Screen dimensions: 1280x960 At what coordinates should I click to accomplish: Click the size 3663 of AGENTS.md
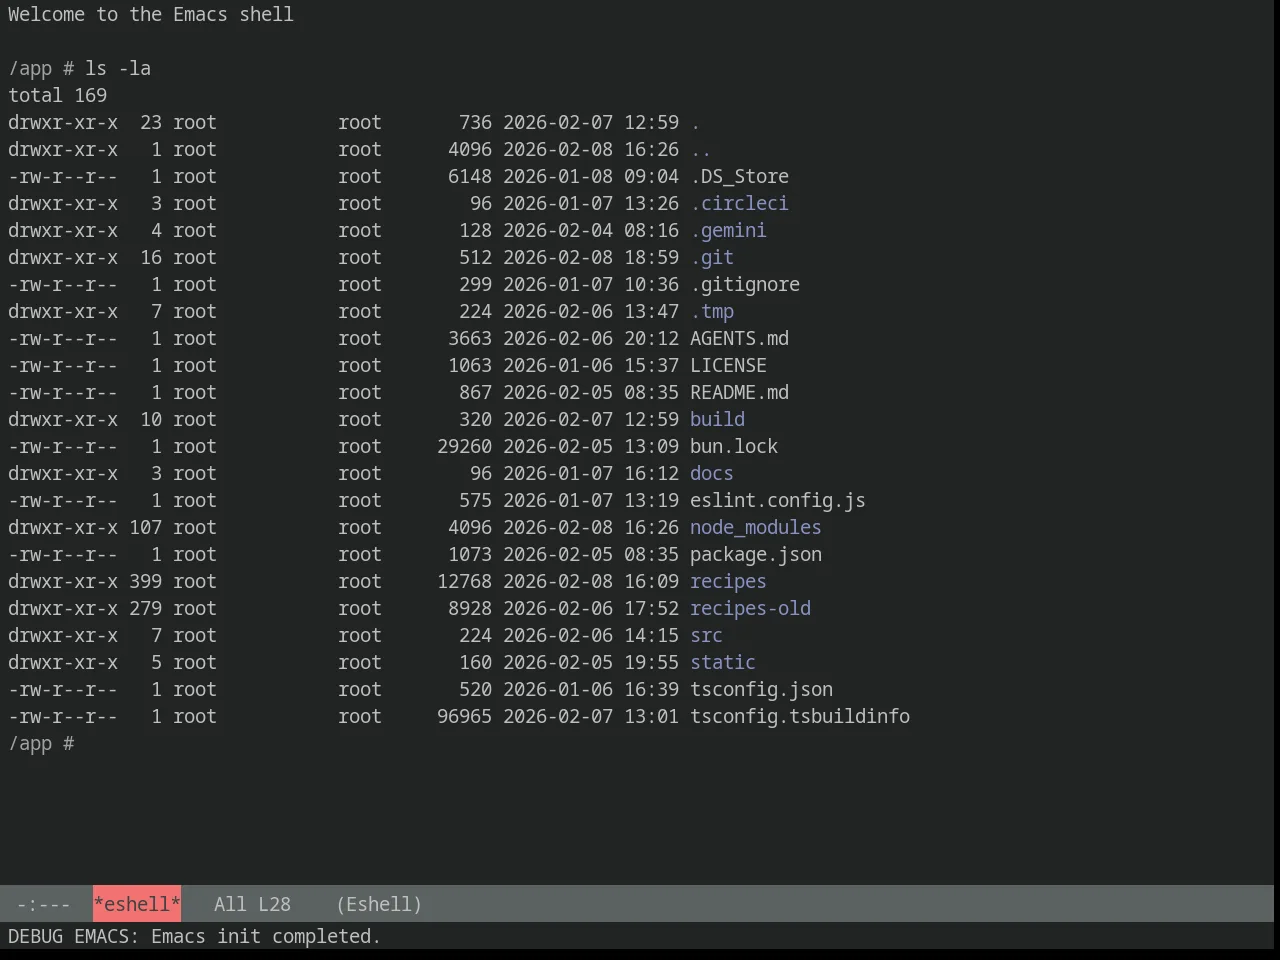point(470,338)
